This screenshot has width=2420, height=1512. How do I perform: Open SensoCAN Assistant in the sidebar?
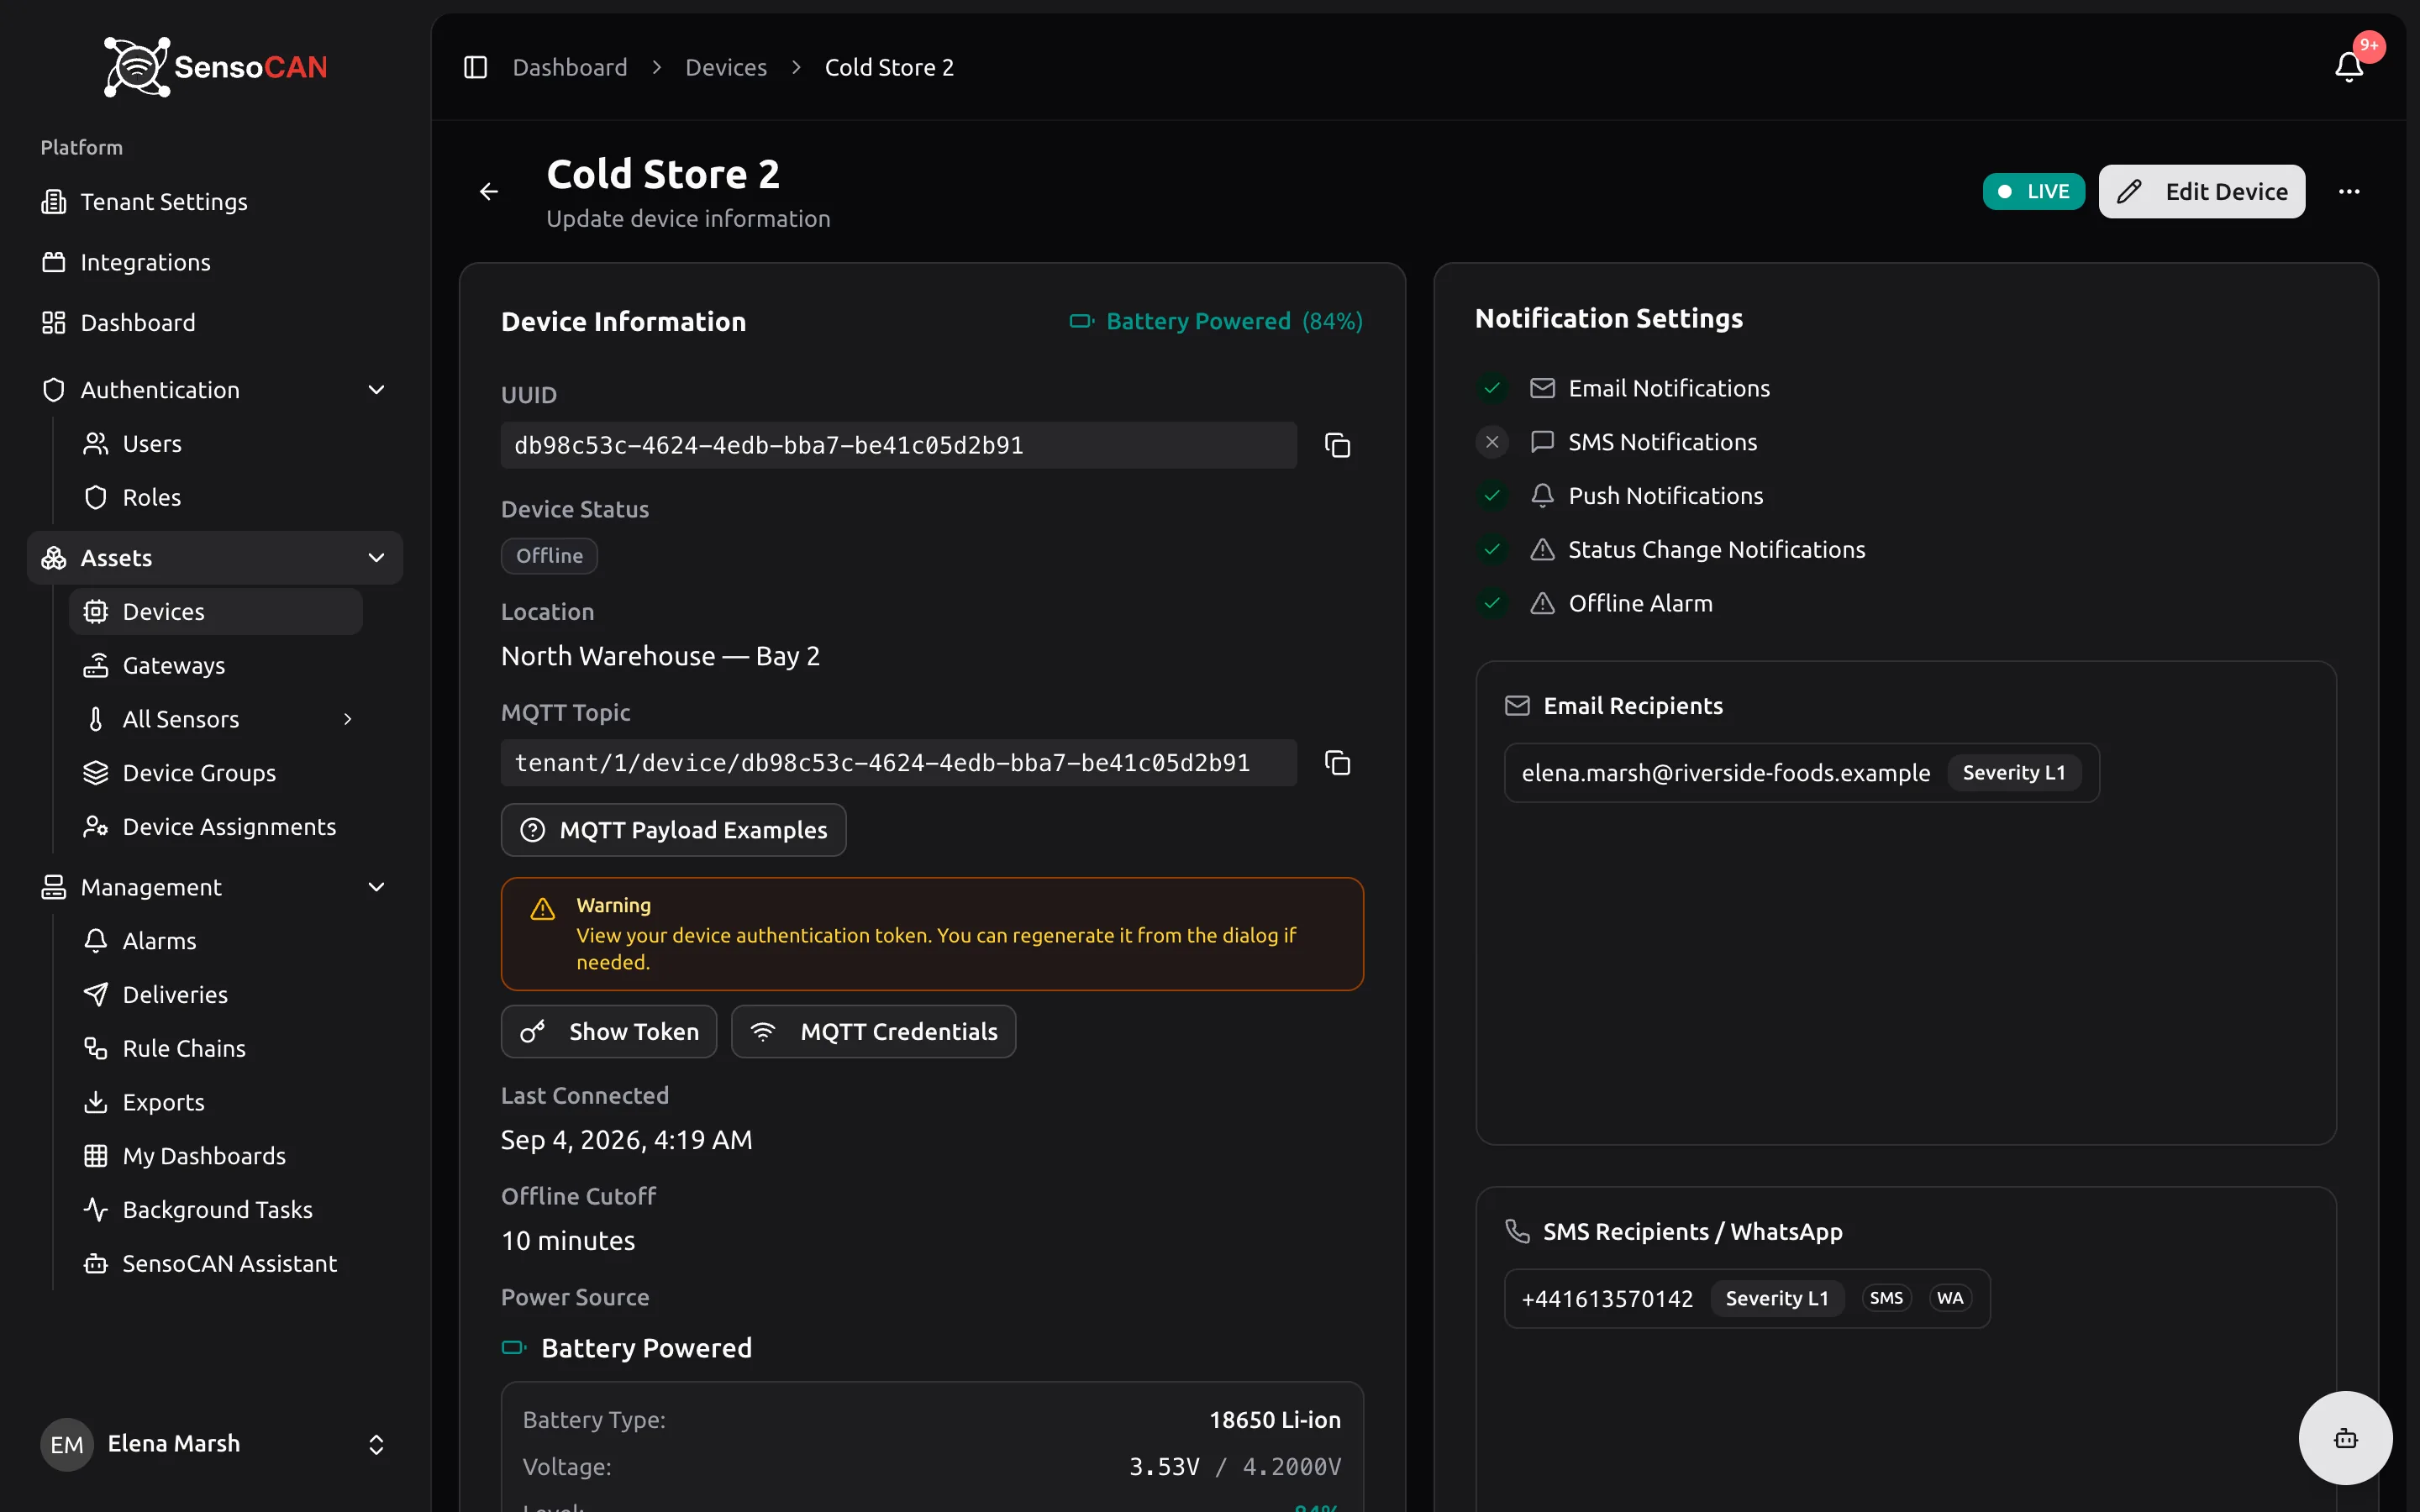(x=215, y=1264)
